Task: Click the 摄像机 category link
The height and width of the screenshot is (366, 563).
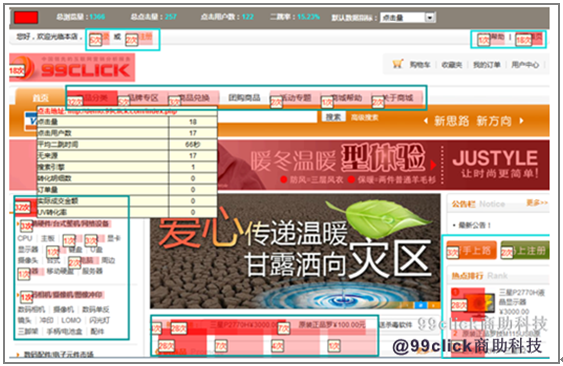Action: point(64,309)
